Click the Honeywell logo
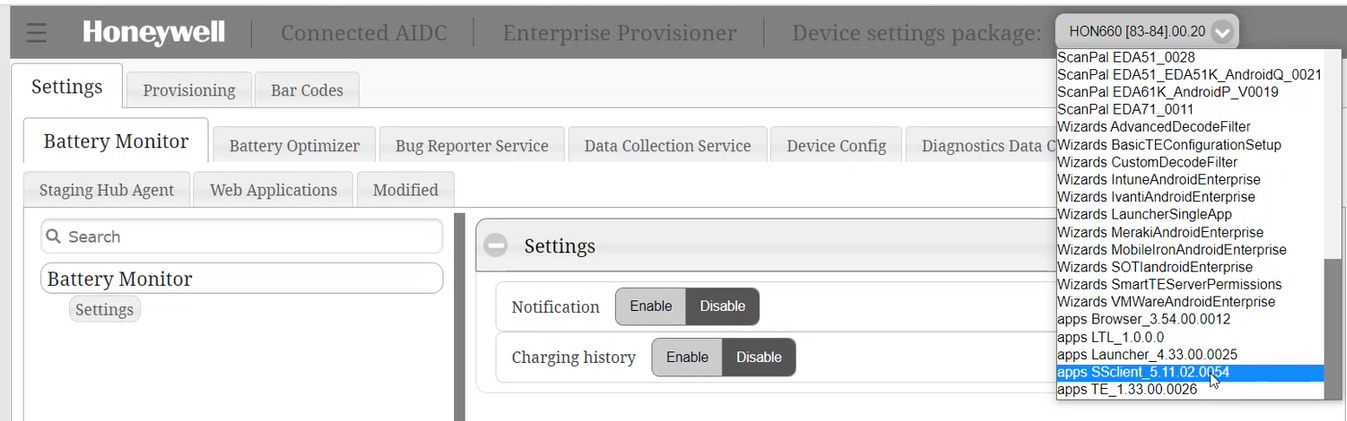Screen dimensions: 1347x421 coord(156,33)
